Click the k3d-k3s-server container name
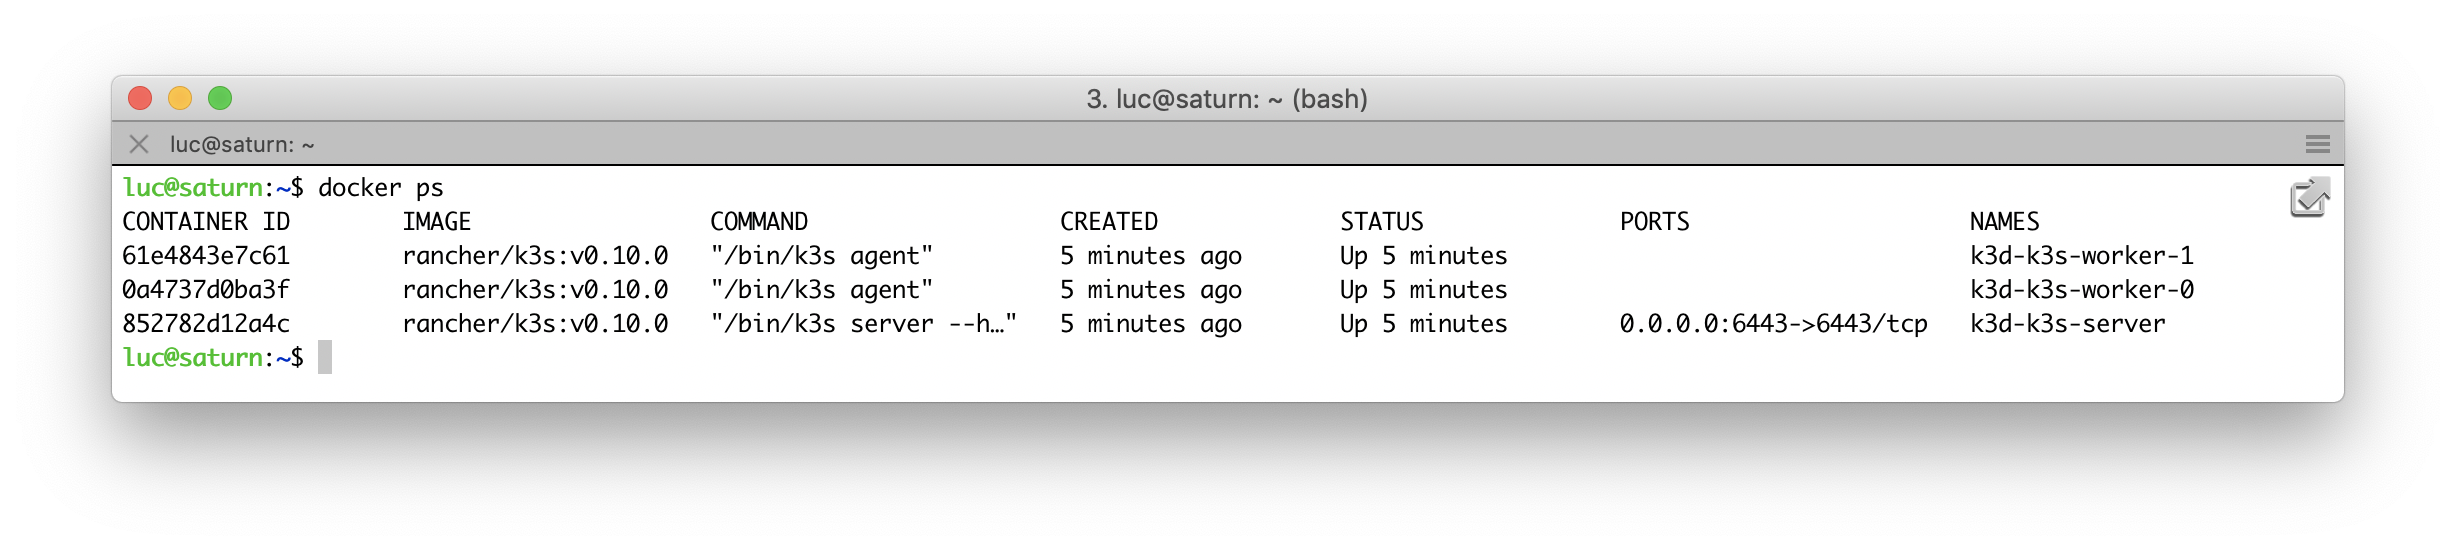This screenshot has width=2456, height=550. click(2067, 324)
